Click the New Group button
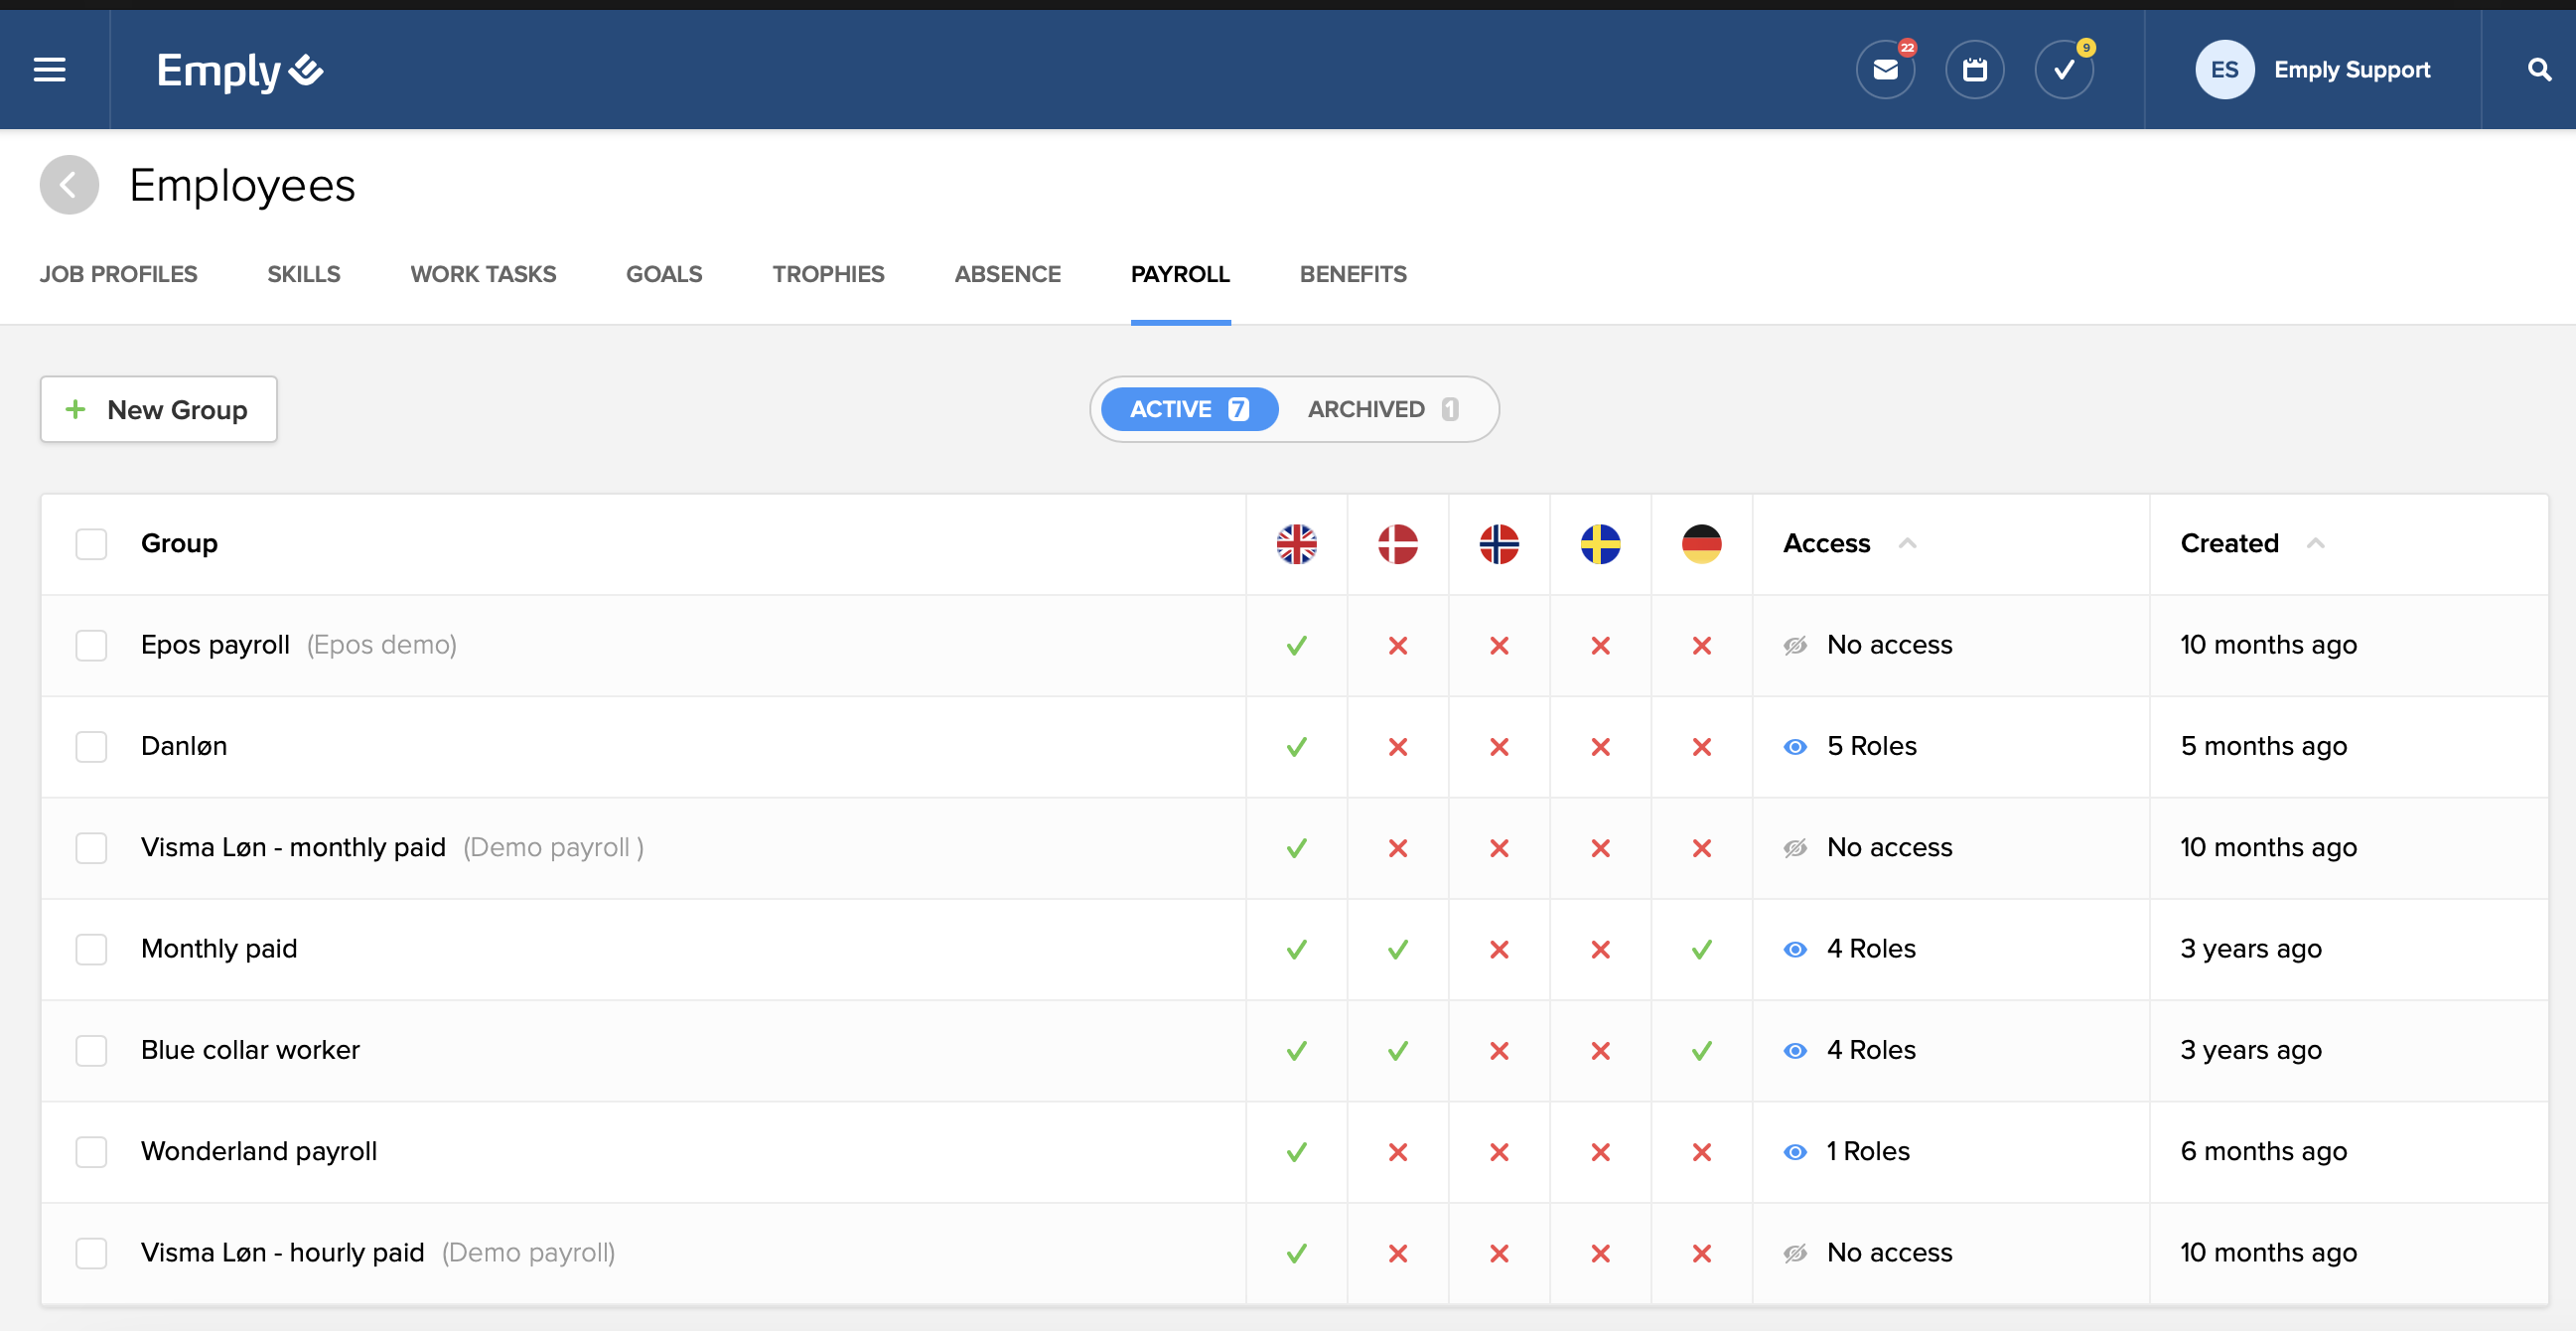2576x1331 pixels. [159, 410]
